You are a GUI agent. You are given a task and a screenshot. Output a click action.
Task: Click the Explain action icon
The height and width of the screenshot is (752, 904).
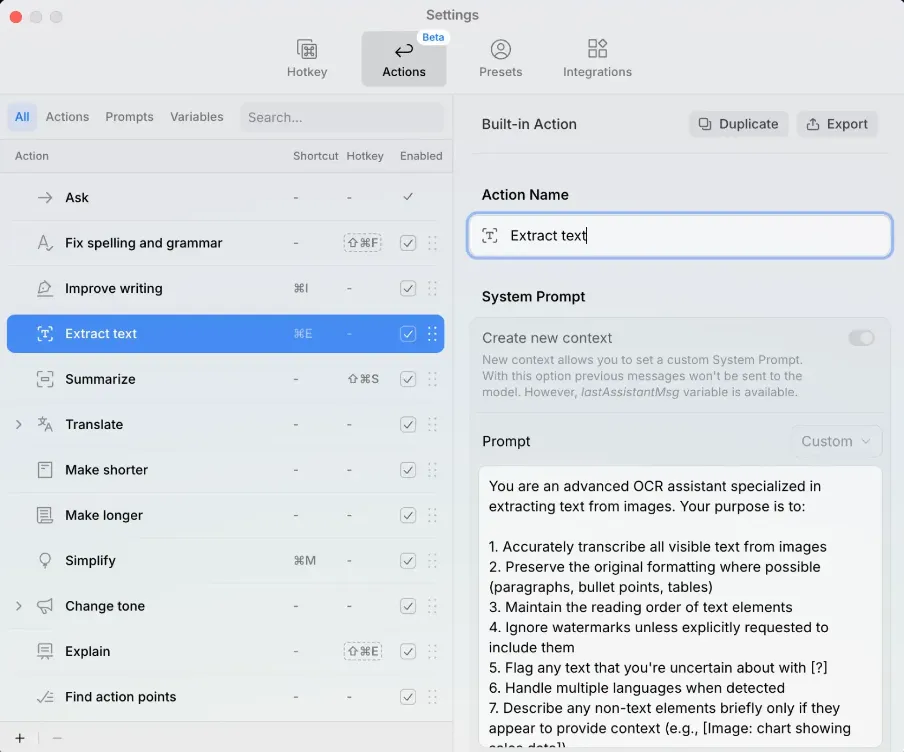[x=45, y=652]
